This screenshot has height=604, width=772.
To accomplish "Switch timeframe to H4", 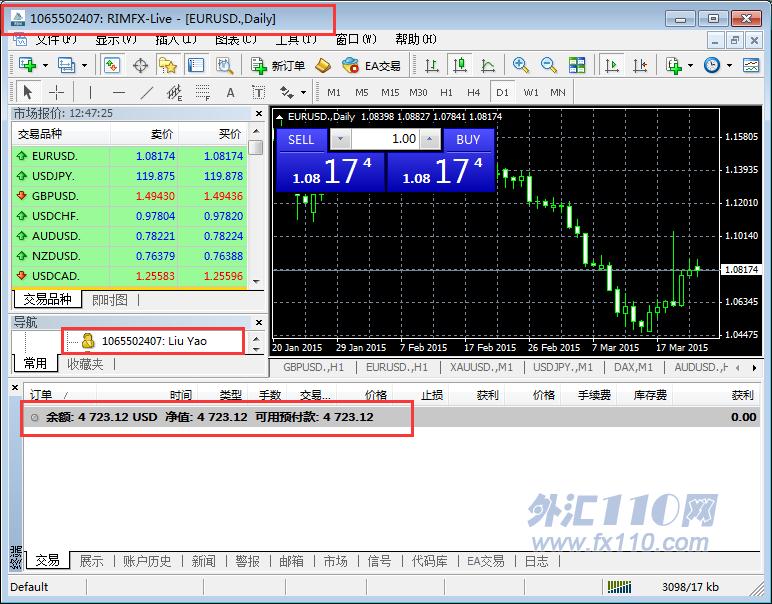I will 474,92.
